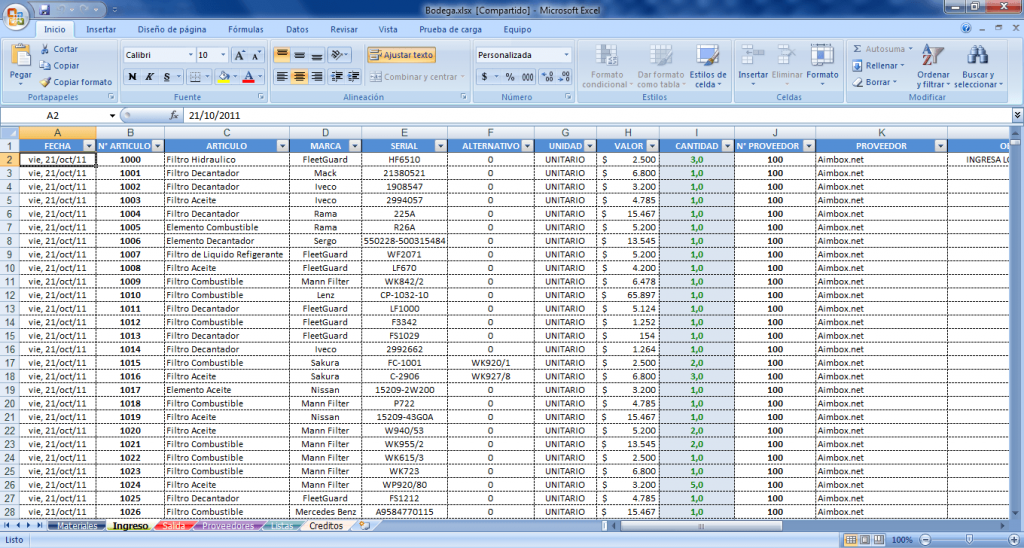Switch to Revisar tab

(x=344, y=29)
